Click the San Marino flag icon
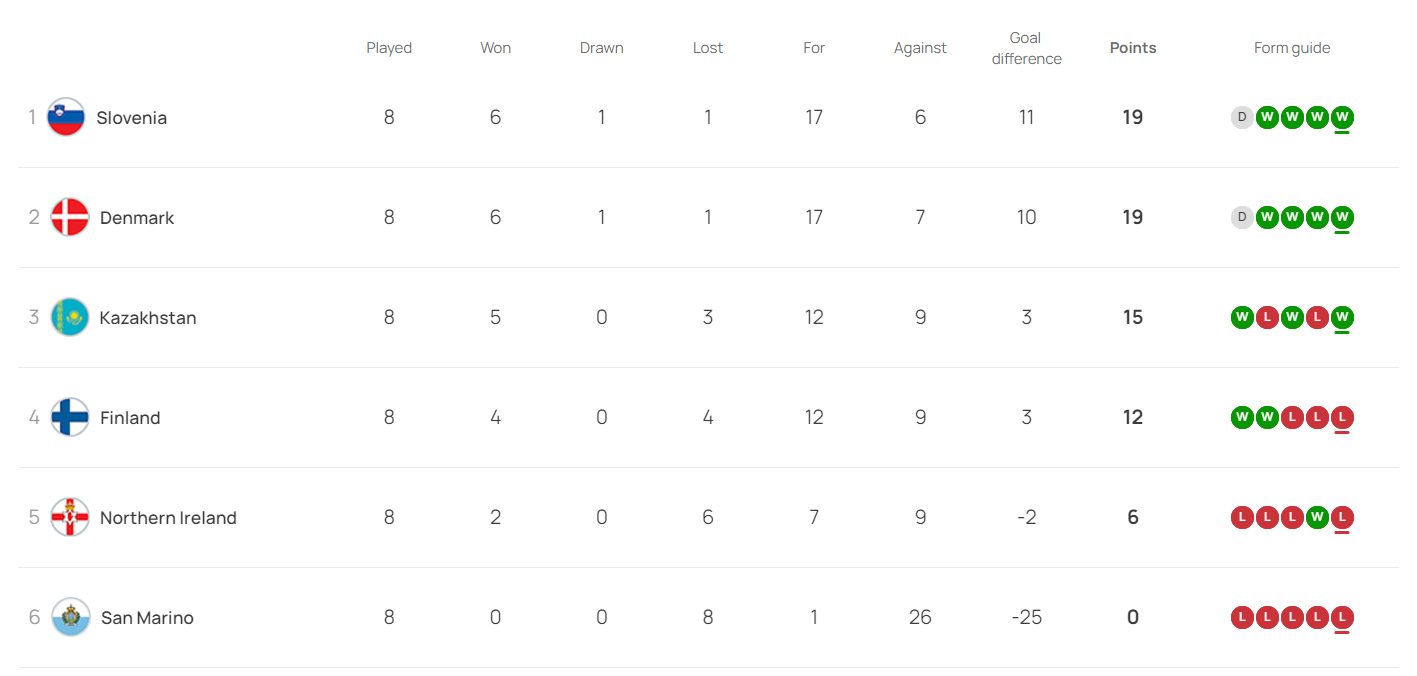The image size is (1417, 676). (x=70, y=617)
